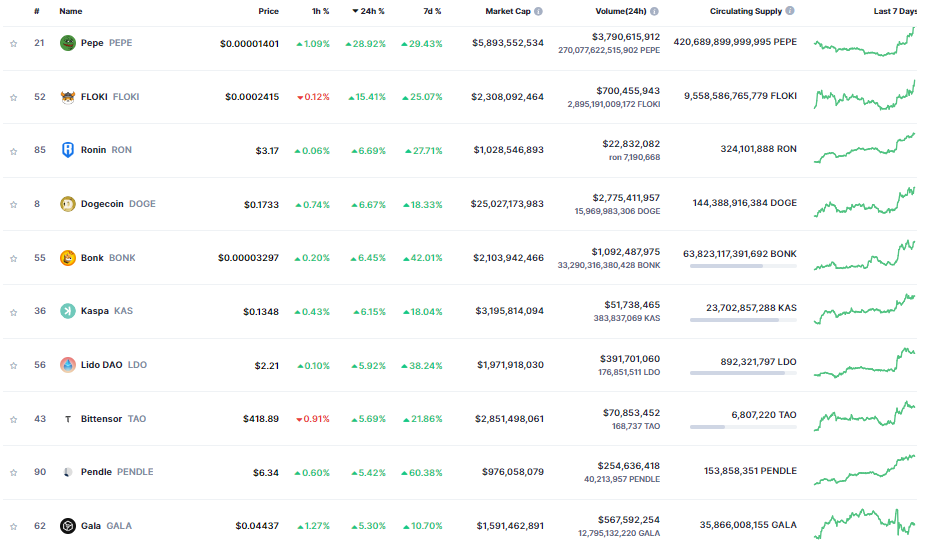This screenshot has width=939, height=548.
Task: Open the Gala GALA page
Action: [107, 526]
